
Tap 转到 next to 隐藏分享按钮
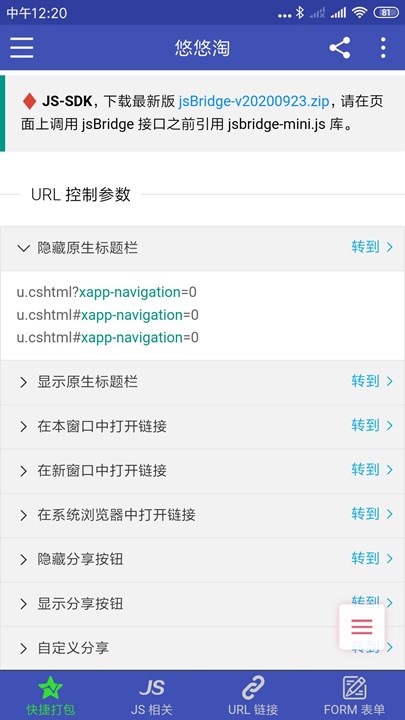(372, 559)
